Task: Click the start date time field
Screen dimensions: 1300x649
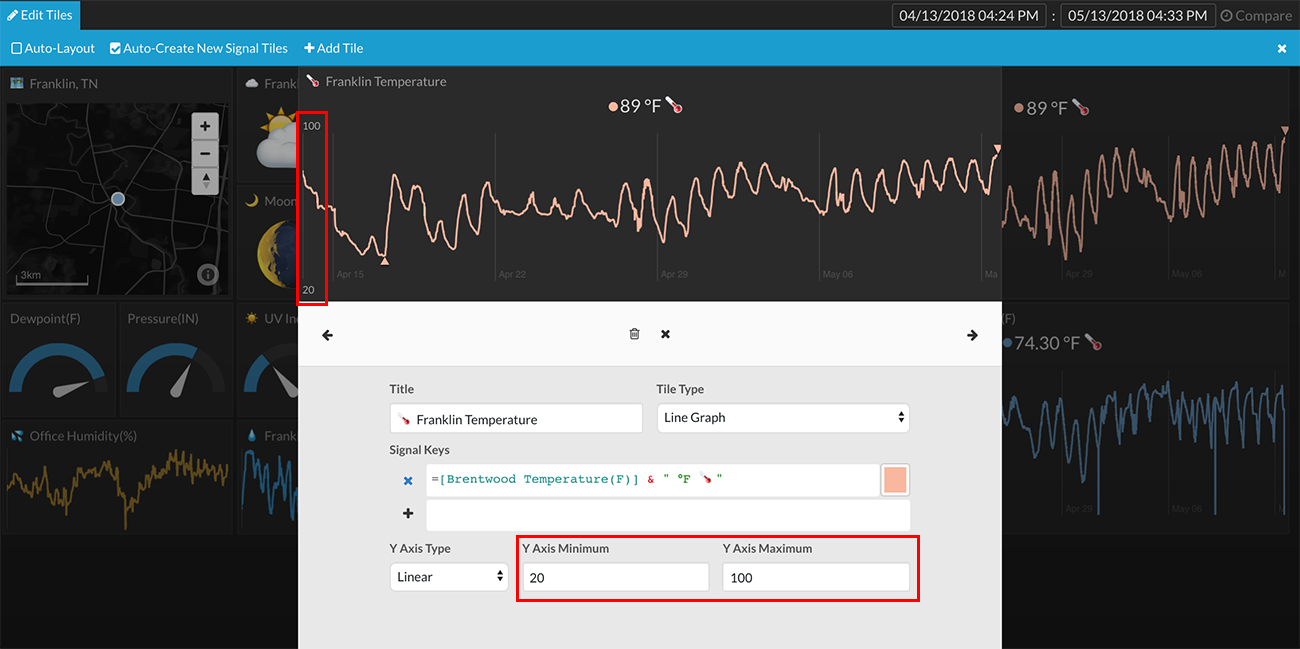Action: pos(968,16)
